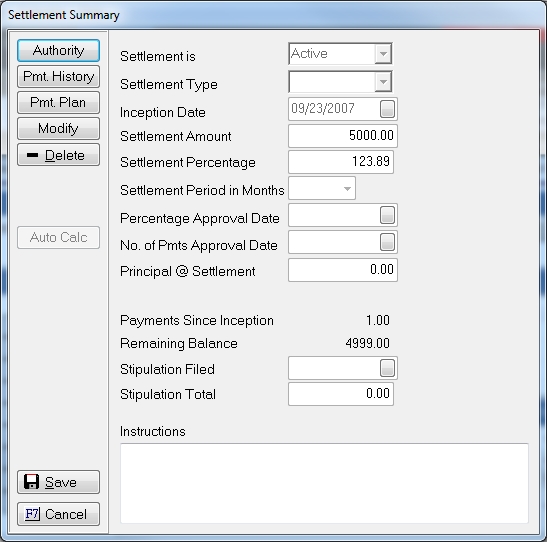Click the Settlement Amount field
The width and height of the screenshot is (547, 542).
343,136
